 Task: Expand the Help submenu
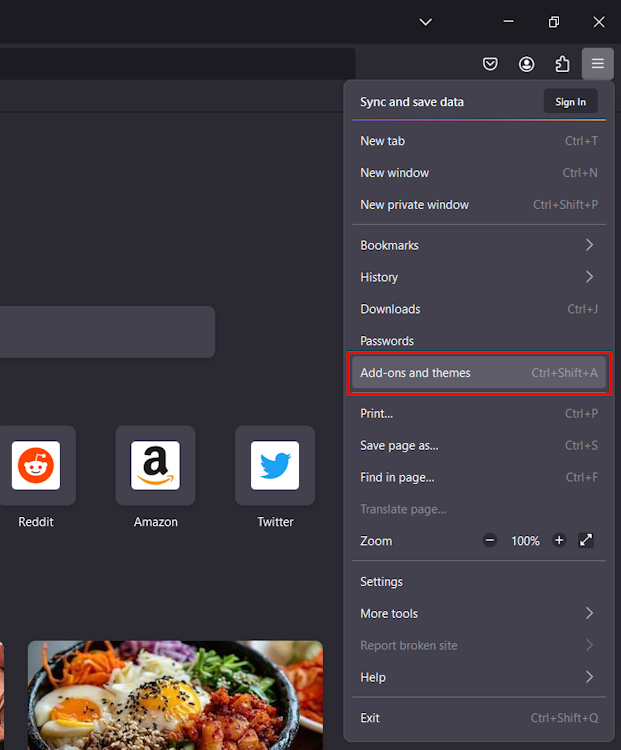479,677
